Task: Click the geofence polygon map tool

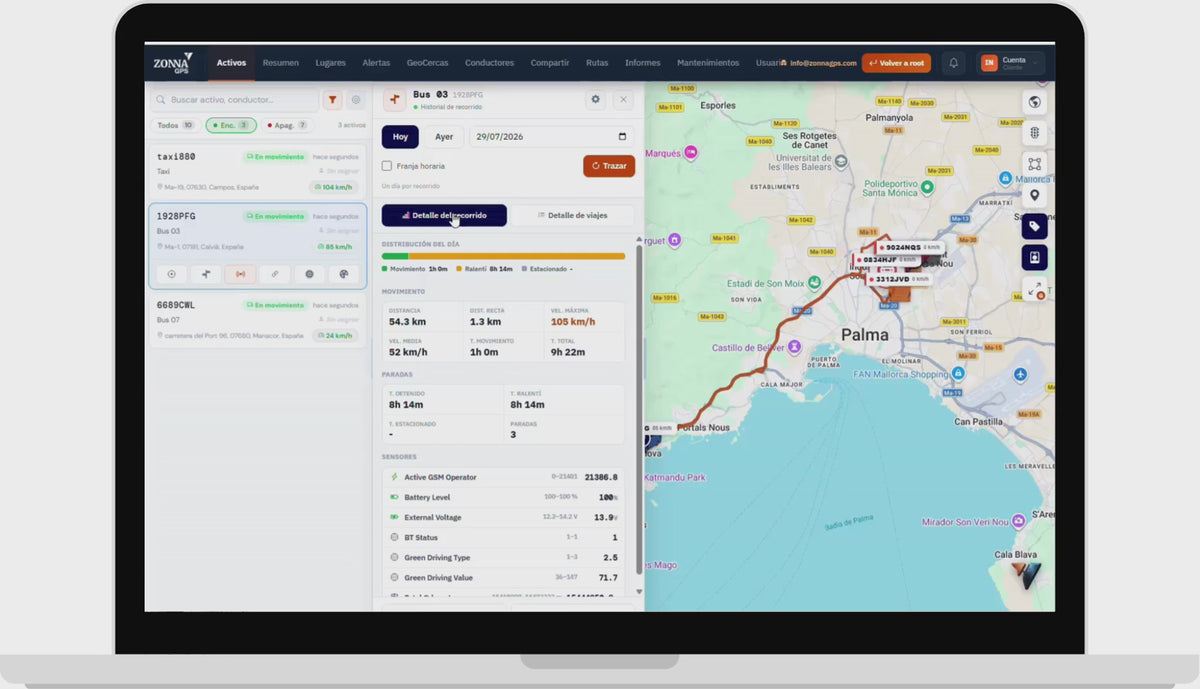Action: point(1034,164)
